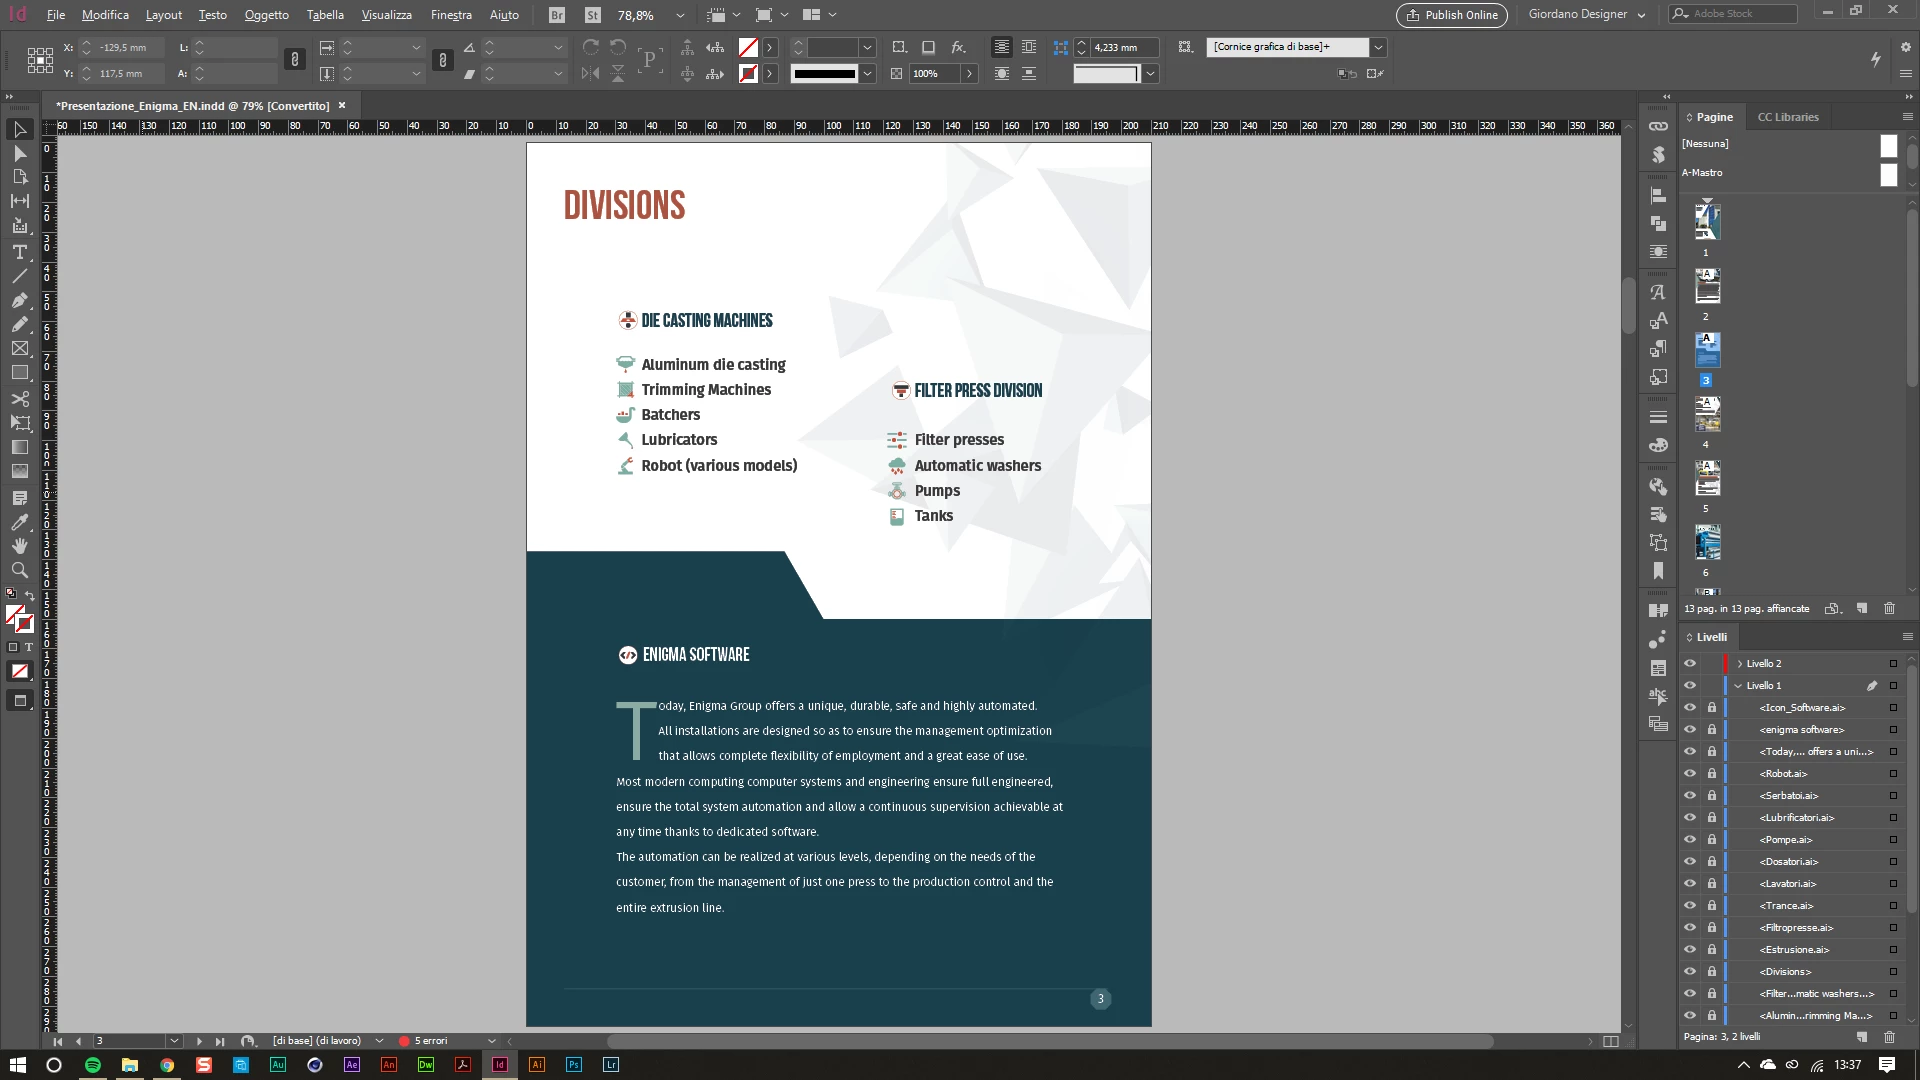The width and height of the screenshot is (1920, 1080).
Task: Collapse the Livello 1 layer
Action: pos(1739,686)
